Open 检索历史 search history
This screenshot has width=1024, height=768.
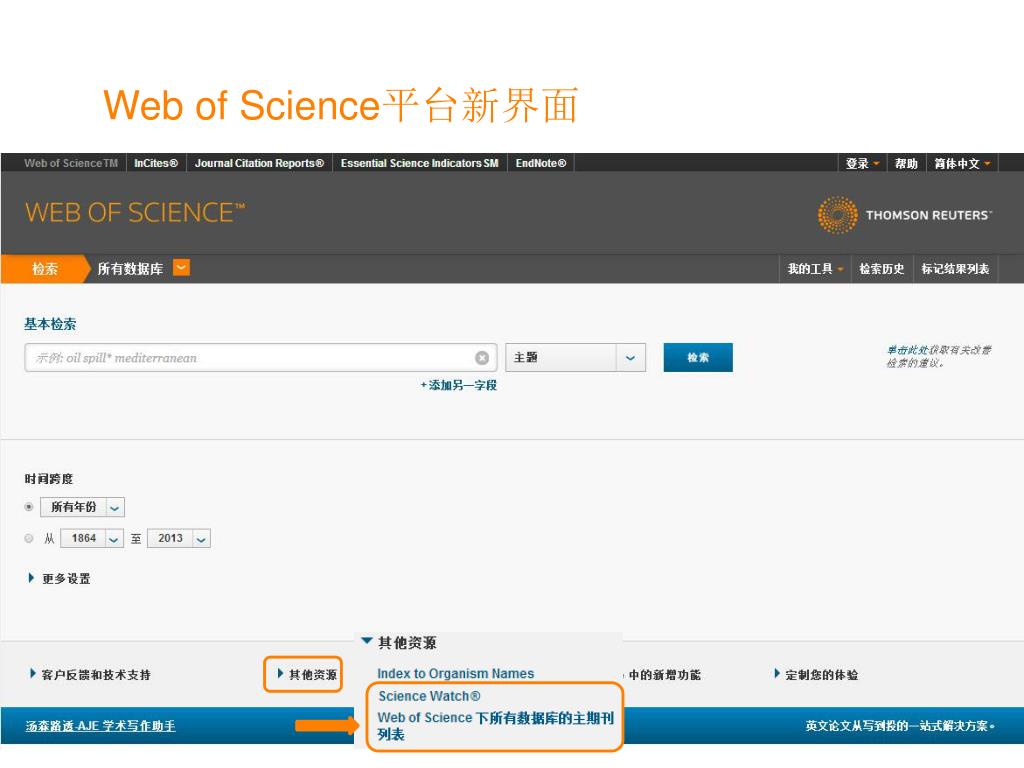click(882, 268)
